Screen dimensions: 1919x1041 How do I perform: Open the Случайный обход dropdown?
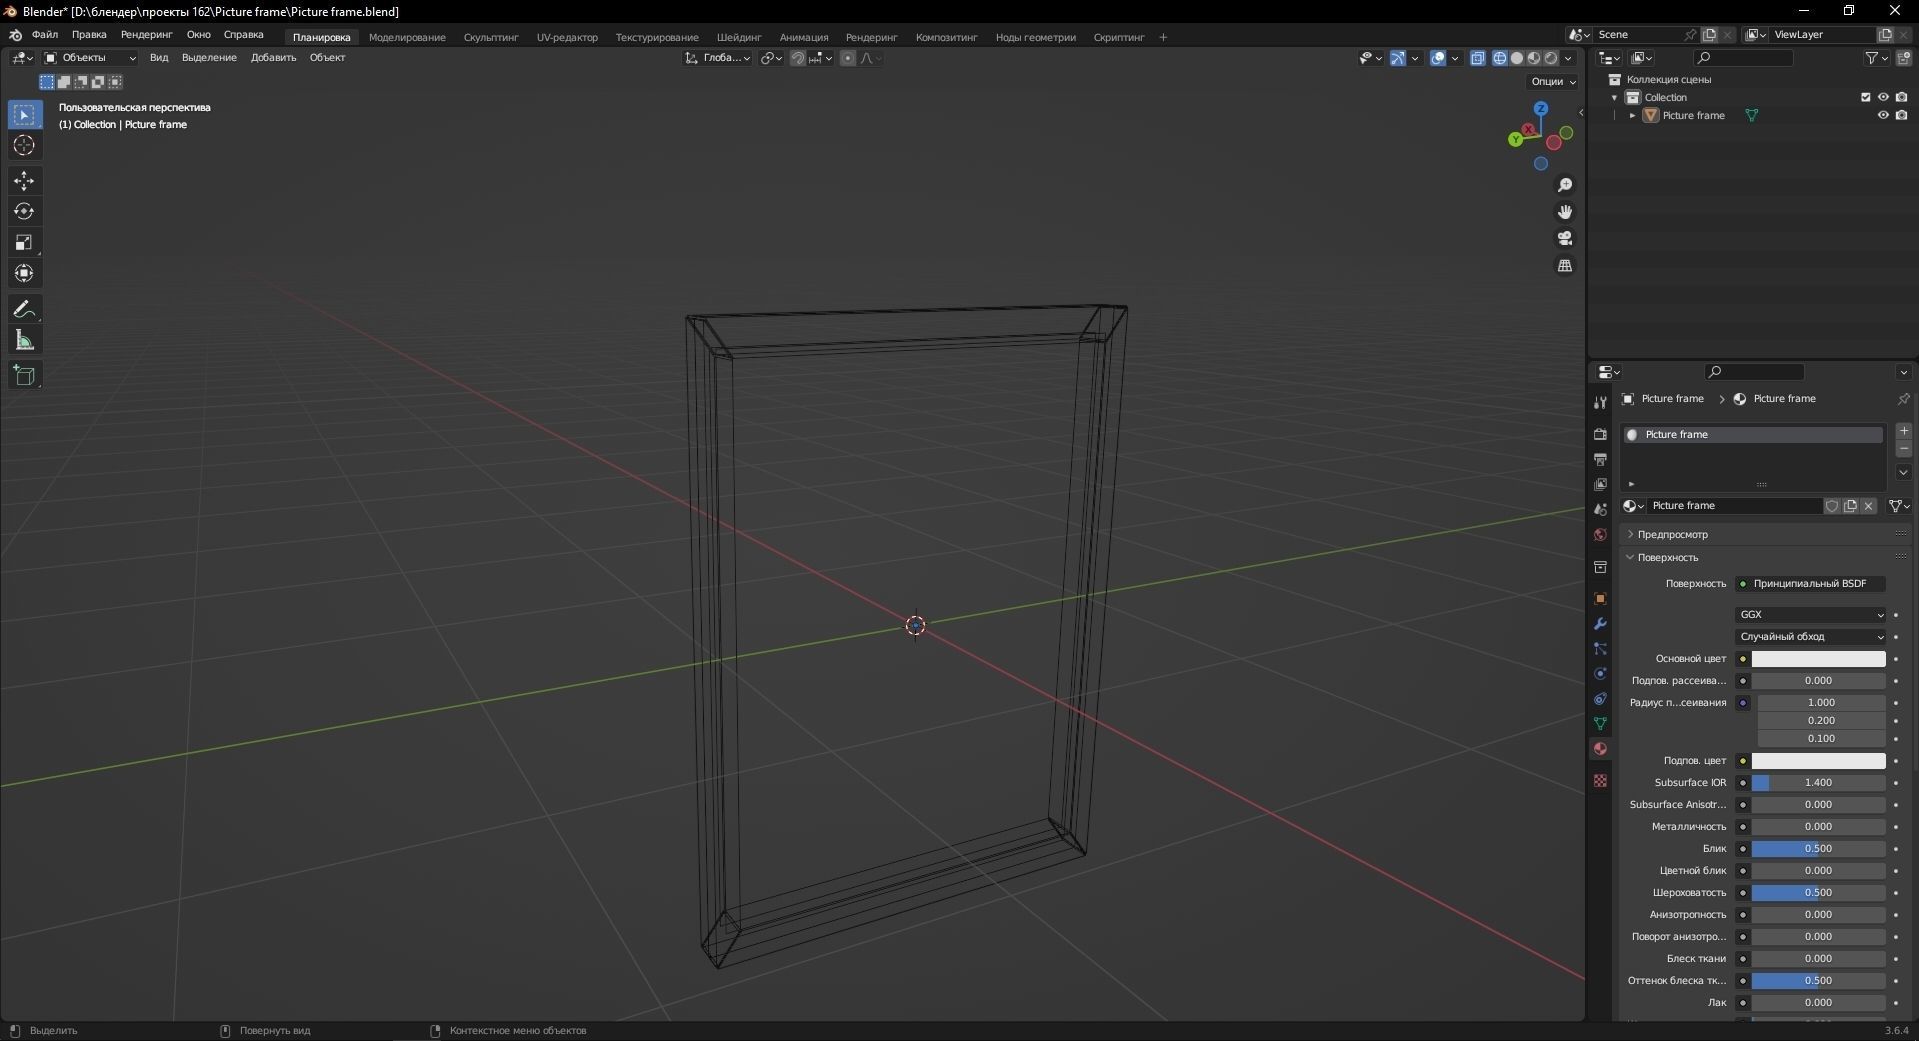[1810, 637]
